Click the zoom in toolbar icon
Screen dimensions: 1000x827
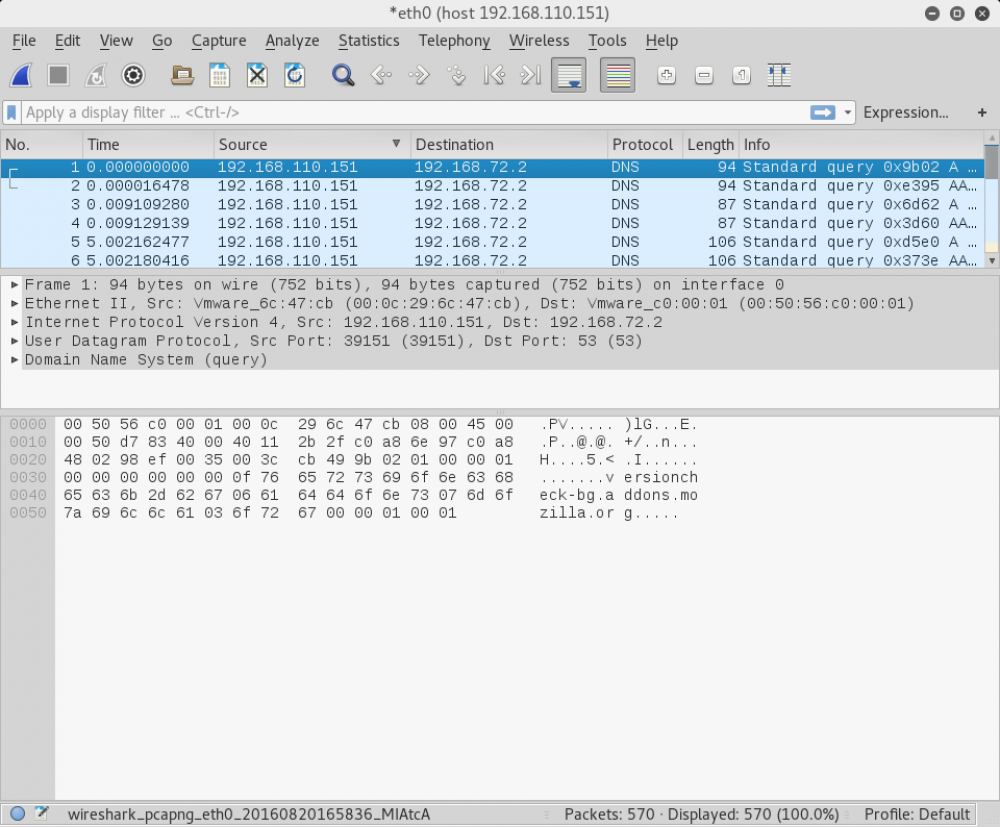[x=666, y=76]
